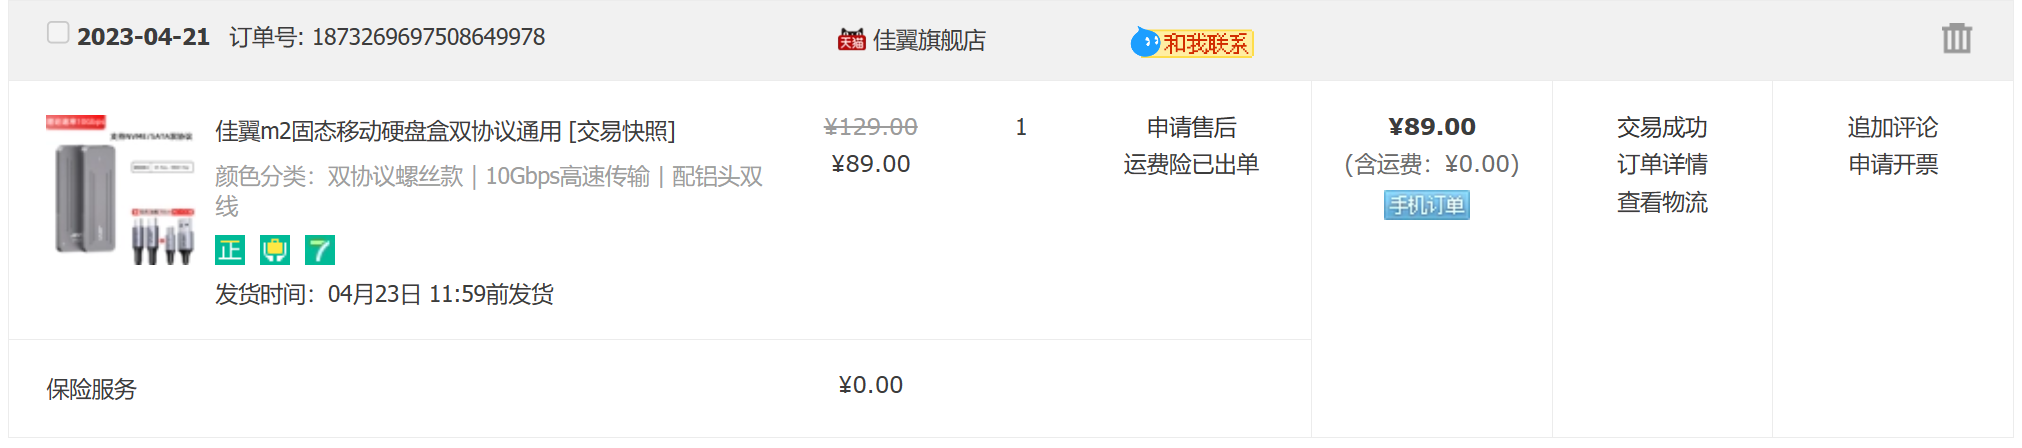Open the 佳翼m2固态移动硬盘盒 product title link
Image resolution: width=2022 pixels, height=448 pixels.
tap(388, 131)
